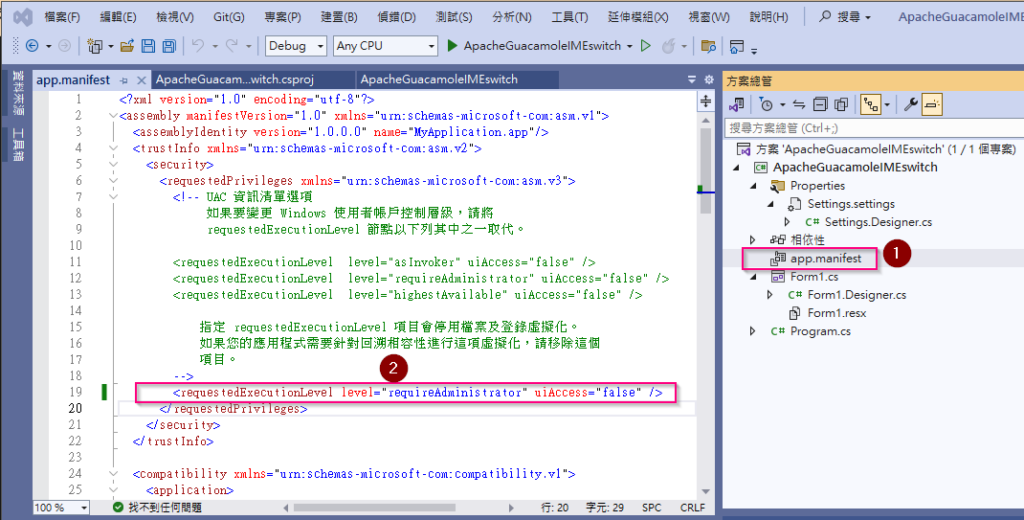Click the split editor icon above scrollbar

tap(705, 101)
